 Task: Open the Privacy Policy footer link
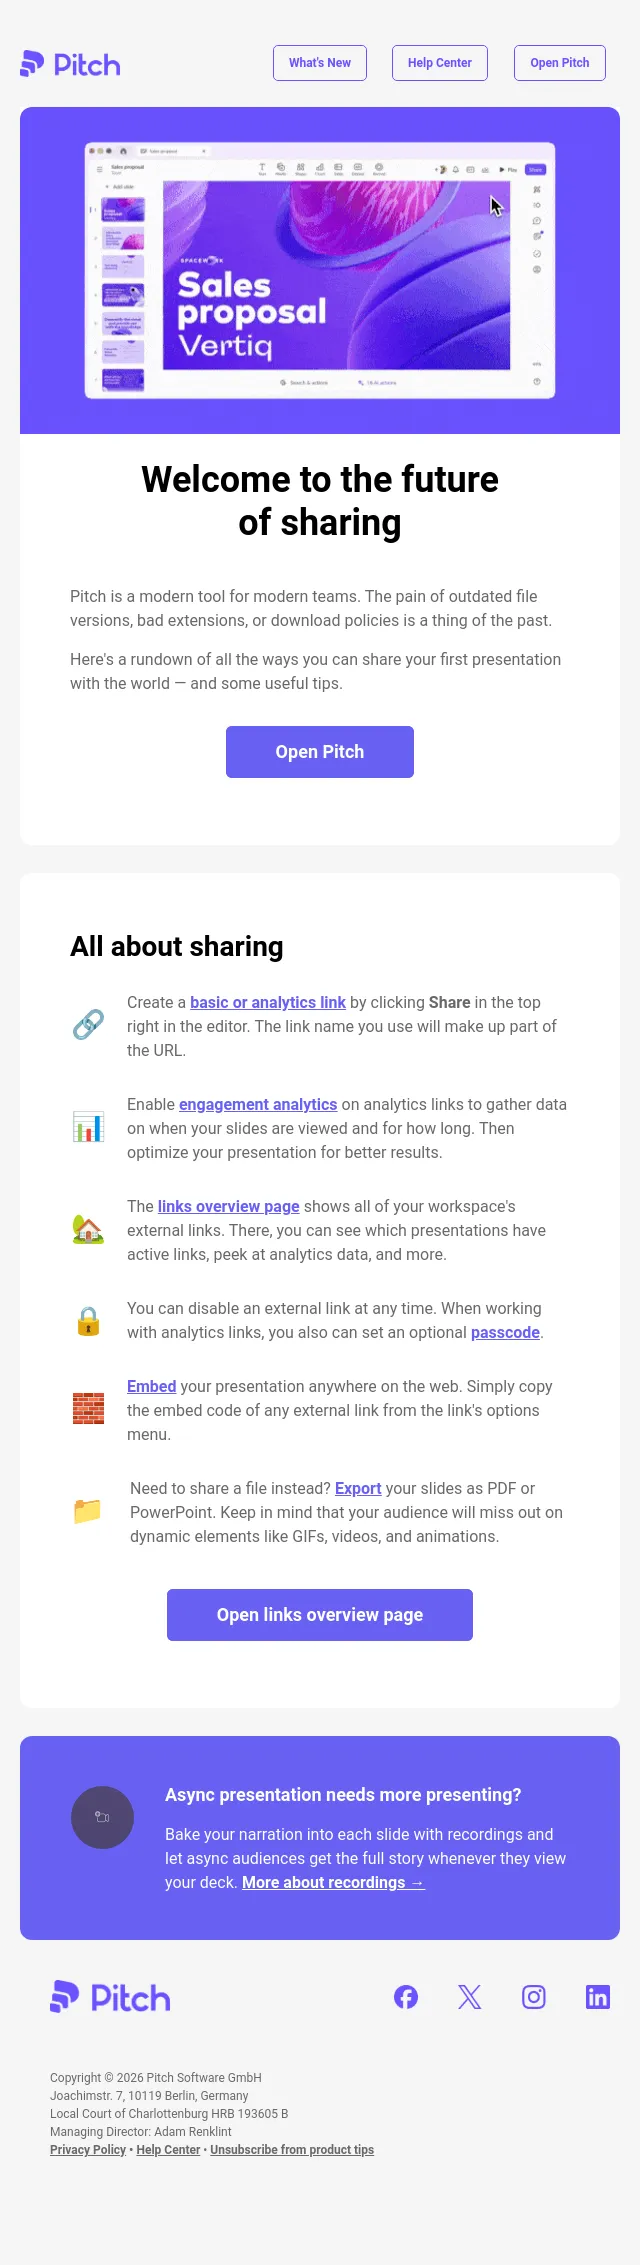click(x=88, y=2149)
